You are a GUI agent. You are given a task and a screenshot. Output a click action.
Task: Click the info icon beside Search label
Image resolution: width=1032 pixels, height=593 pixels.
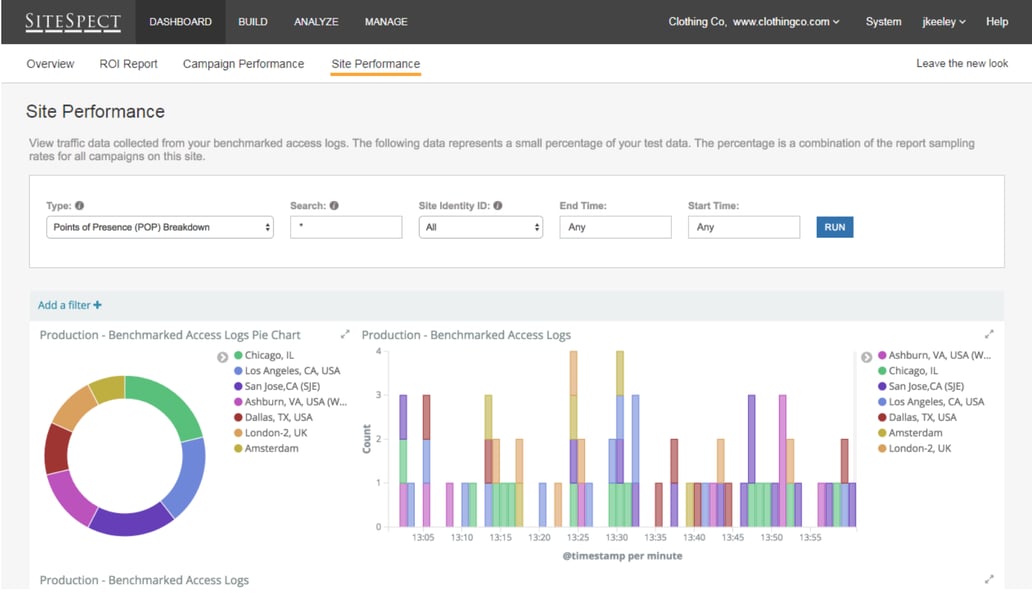point(334,206)
